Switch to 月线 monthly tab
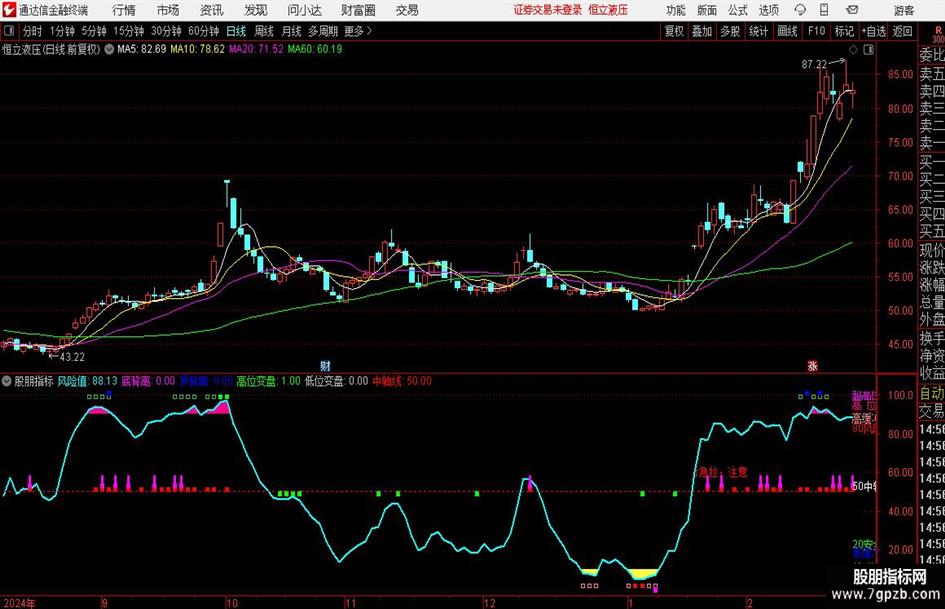This screenshot has height=609, width=945. tap(292, 31)
